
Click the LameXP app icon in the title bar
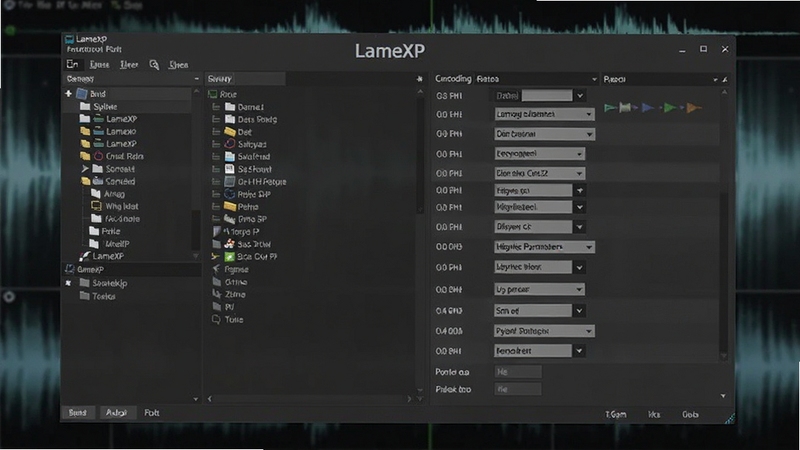coord(69,39)
